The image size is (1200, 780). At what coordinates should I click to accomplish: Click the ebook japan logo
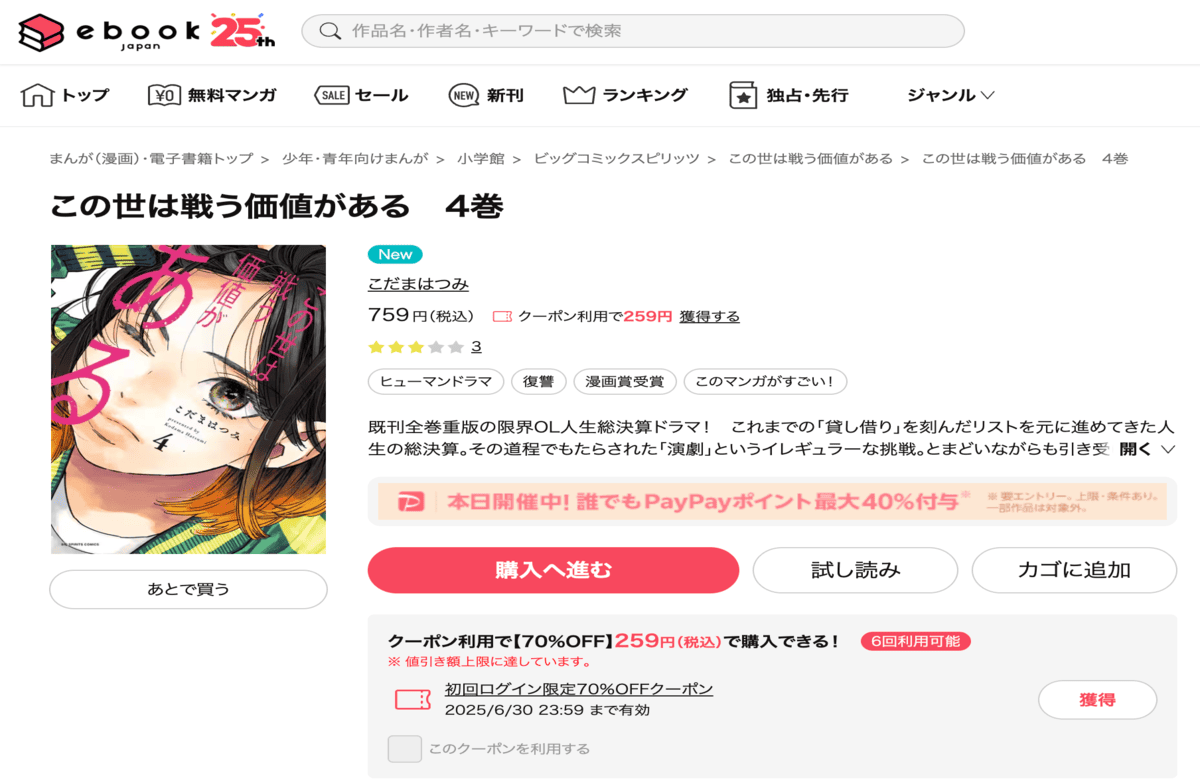(x=147, y=31)
